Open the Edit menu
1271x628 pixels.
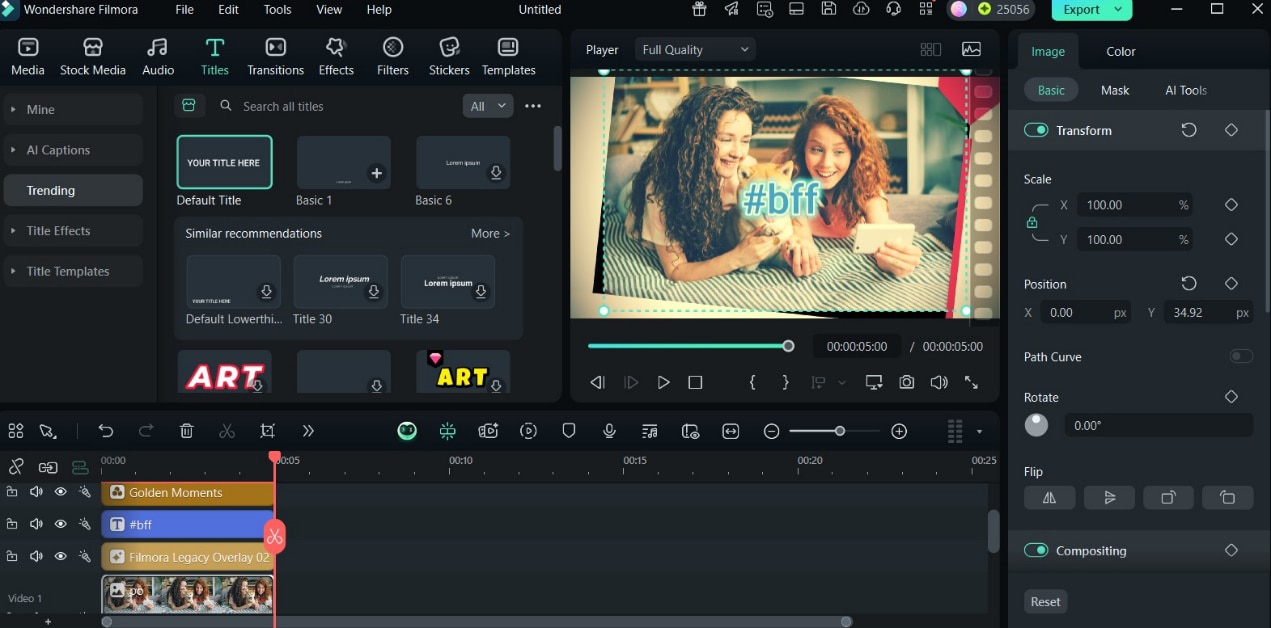click(x=229, y=10)
